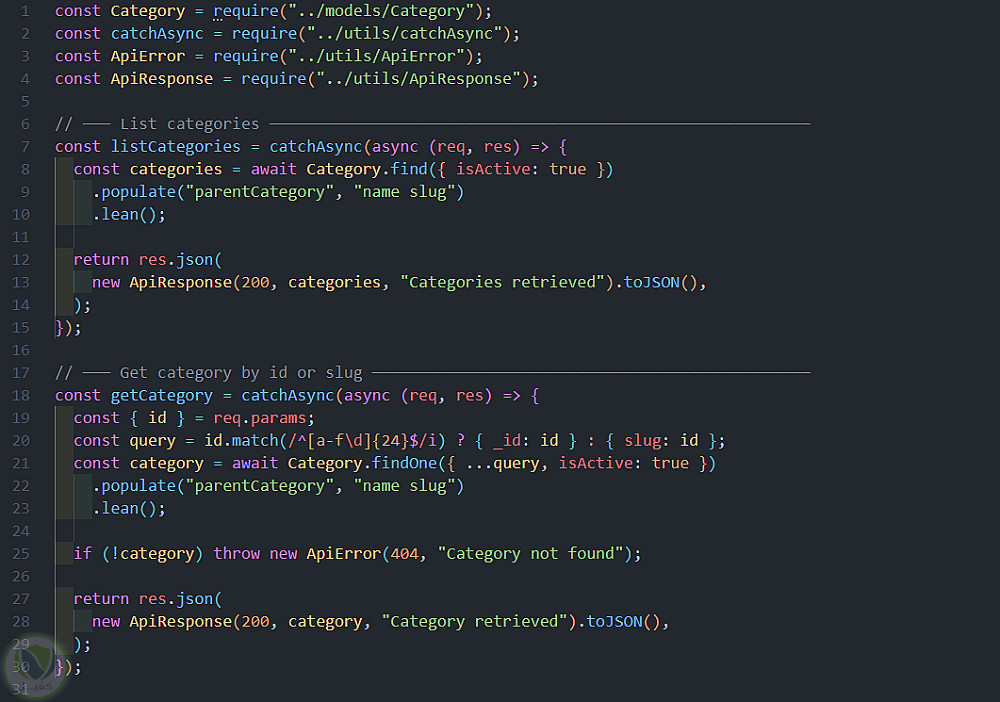Click line number 18 in the gutter
The image size is (1000, 702).
20,396
